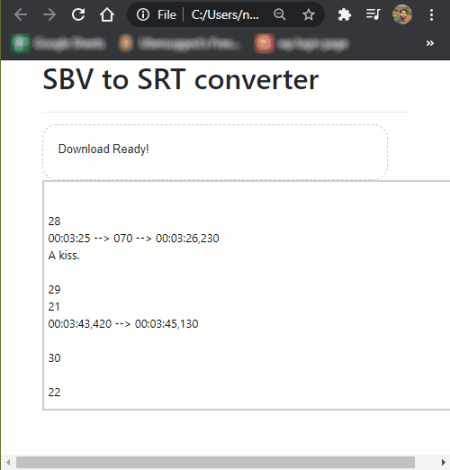Reload the page with the refresh icon

click(x=78, y=15)
